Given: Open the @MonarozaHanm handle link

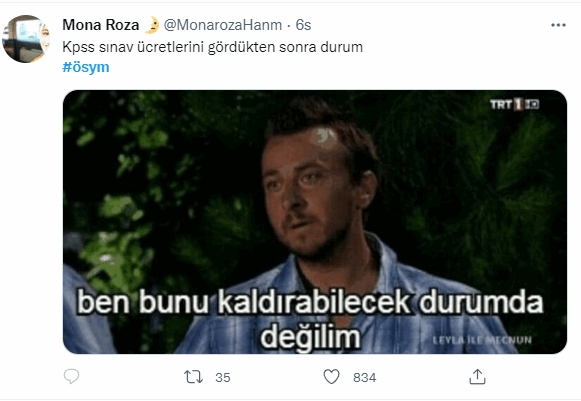Looking at the screenshot, I should 223,25.
